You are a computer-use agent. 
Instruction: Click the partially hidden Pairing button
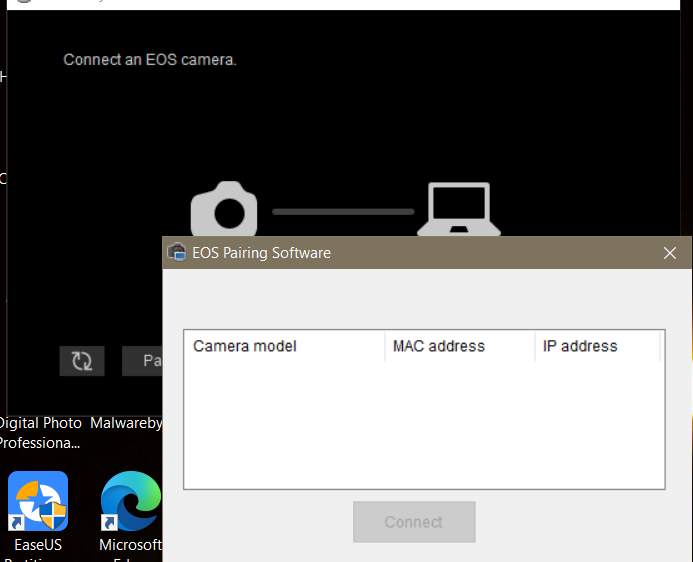(142, 361)
